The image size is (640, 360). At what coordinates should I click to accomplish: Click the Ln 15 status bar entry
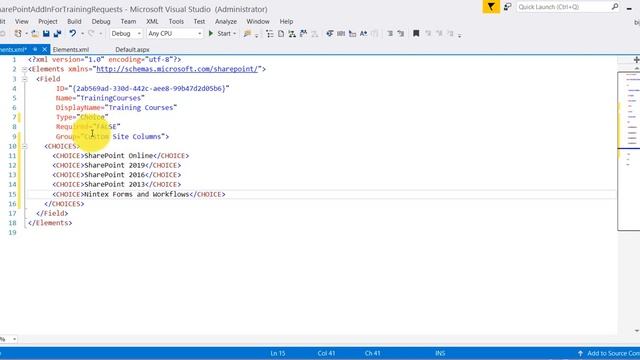pyautogui.click(x=278, y=353)
